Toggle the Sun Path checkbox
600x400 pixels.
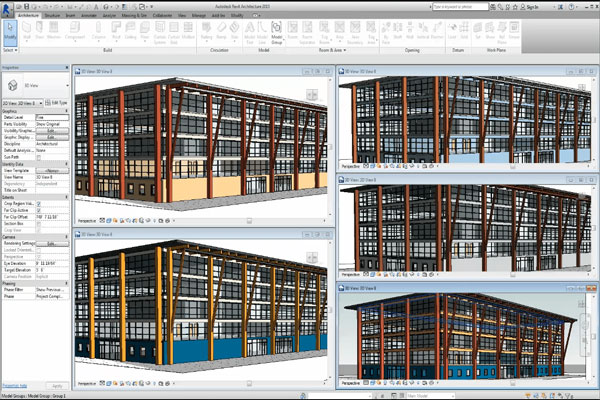[x=38, y=157]
